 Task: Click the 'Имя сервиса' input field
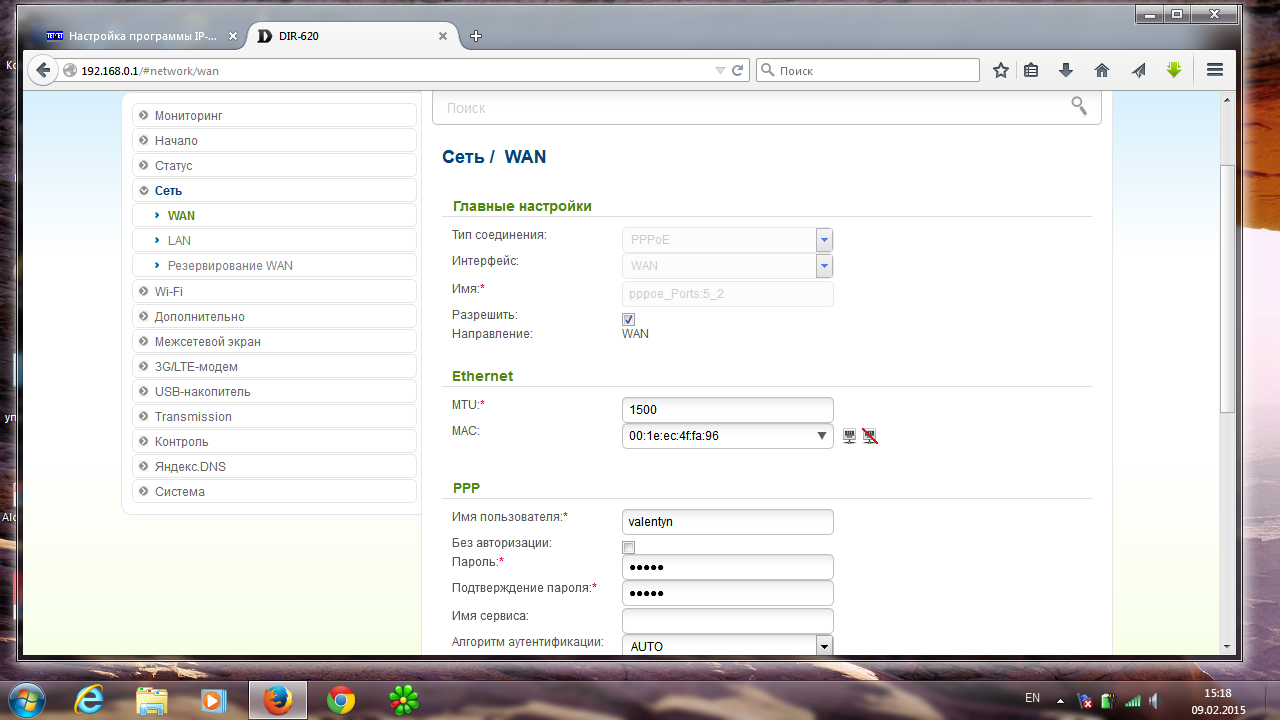728,621
